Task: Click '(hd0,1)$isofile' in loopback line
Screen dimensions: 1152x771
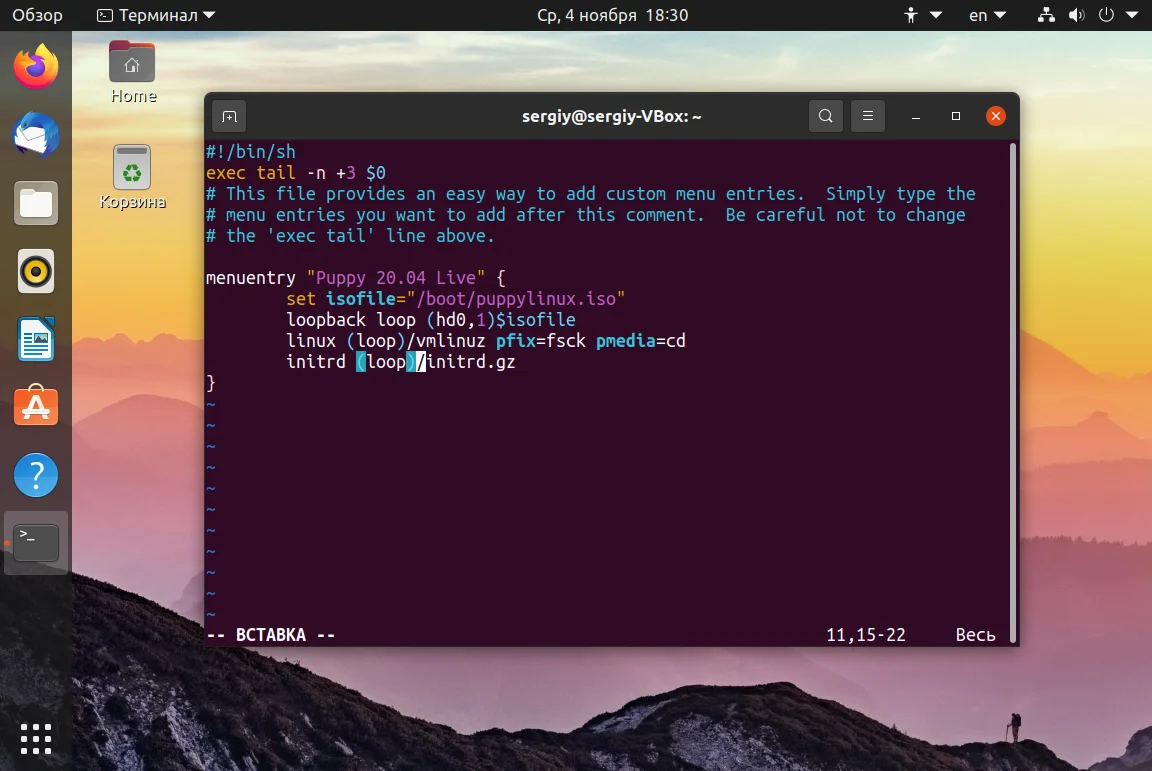Action: 501,320
